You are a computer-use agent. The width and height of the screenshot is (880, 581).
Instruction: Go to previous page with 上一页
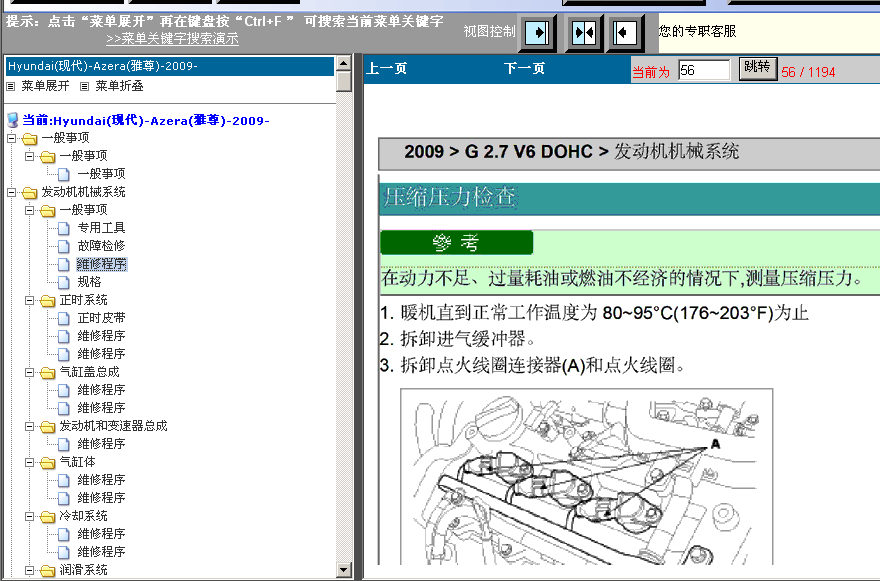click(x=386, y=68)
